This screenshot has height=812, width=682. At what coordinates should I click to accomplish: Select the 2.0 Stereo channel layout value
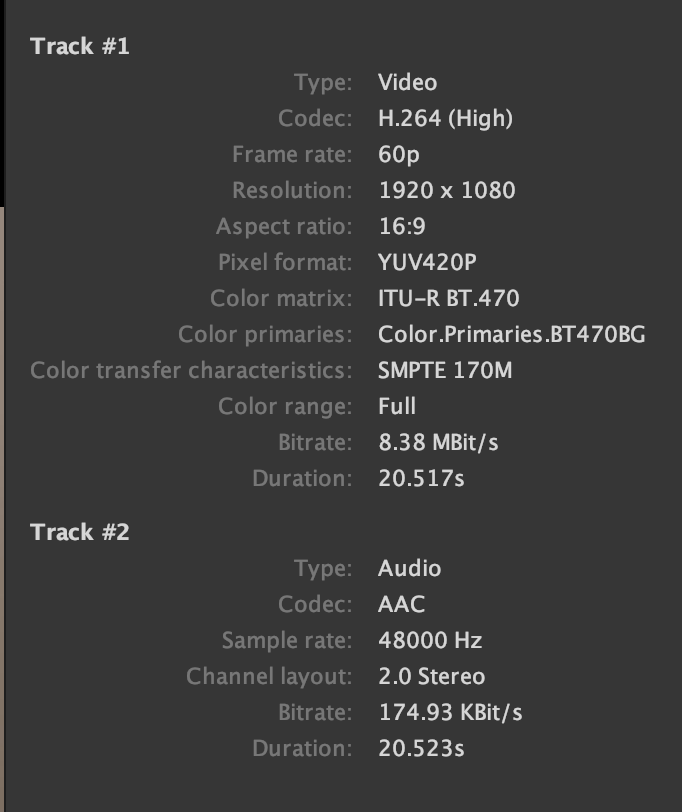(431, 676)
